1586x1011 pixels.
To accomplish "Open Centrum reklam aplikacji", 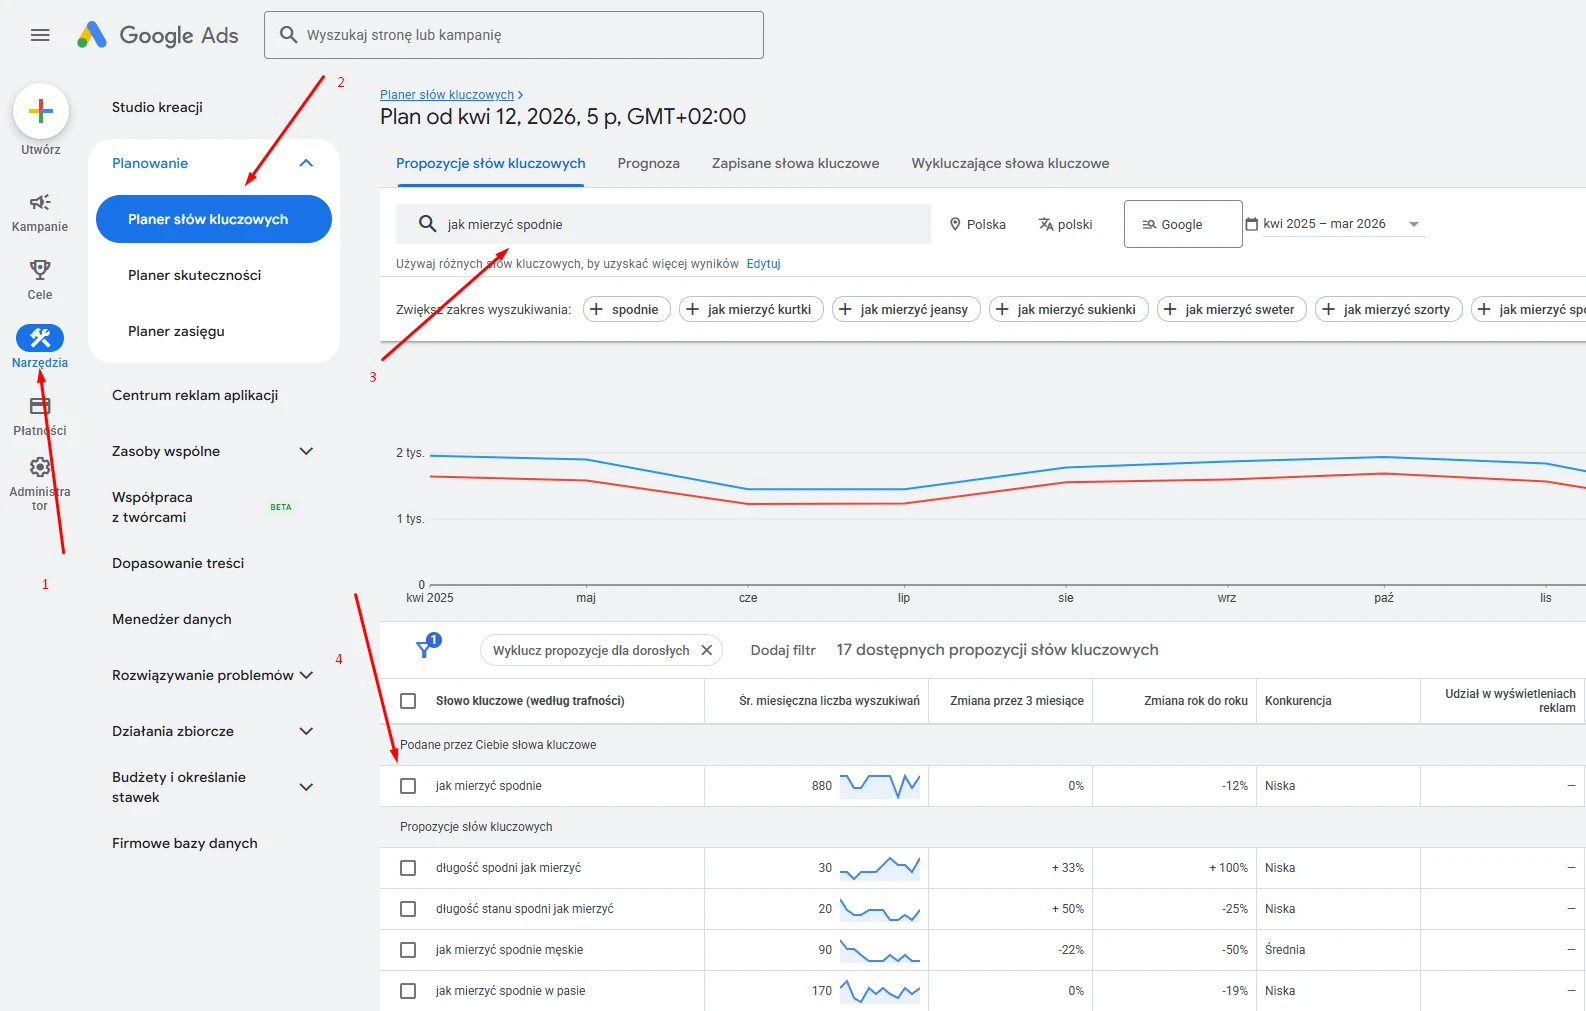I will [195, 395].
